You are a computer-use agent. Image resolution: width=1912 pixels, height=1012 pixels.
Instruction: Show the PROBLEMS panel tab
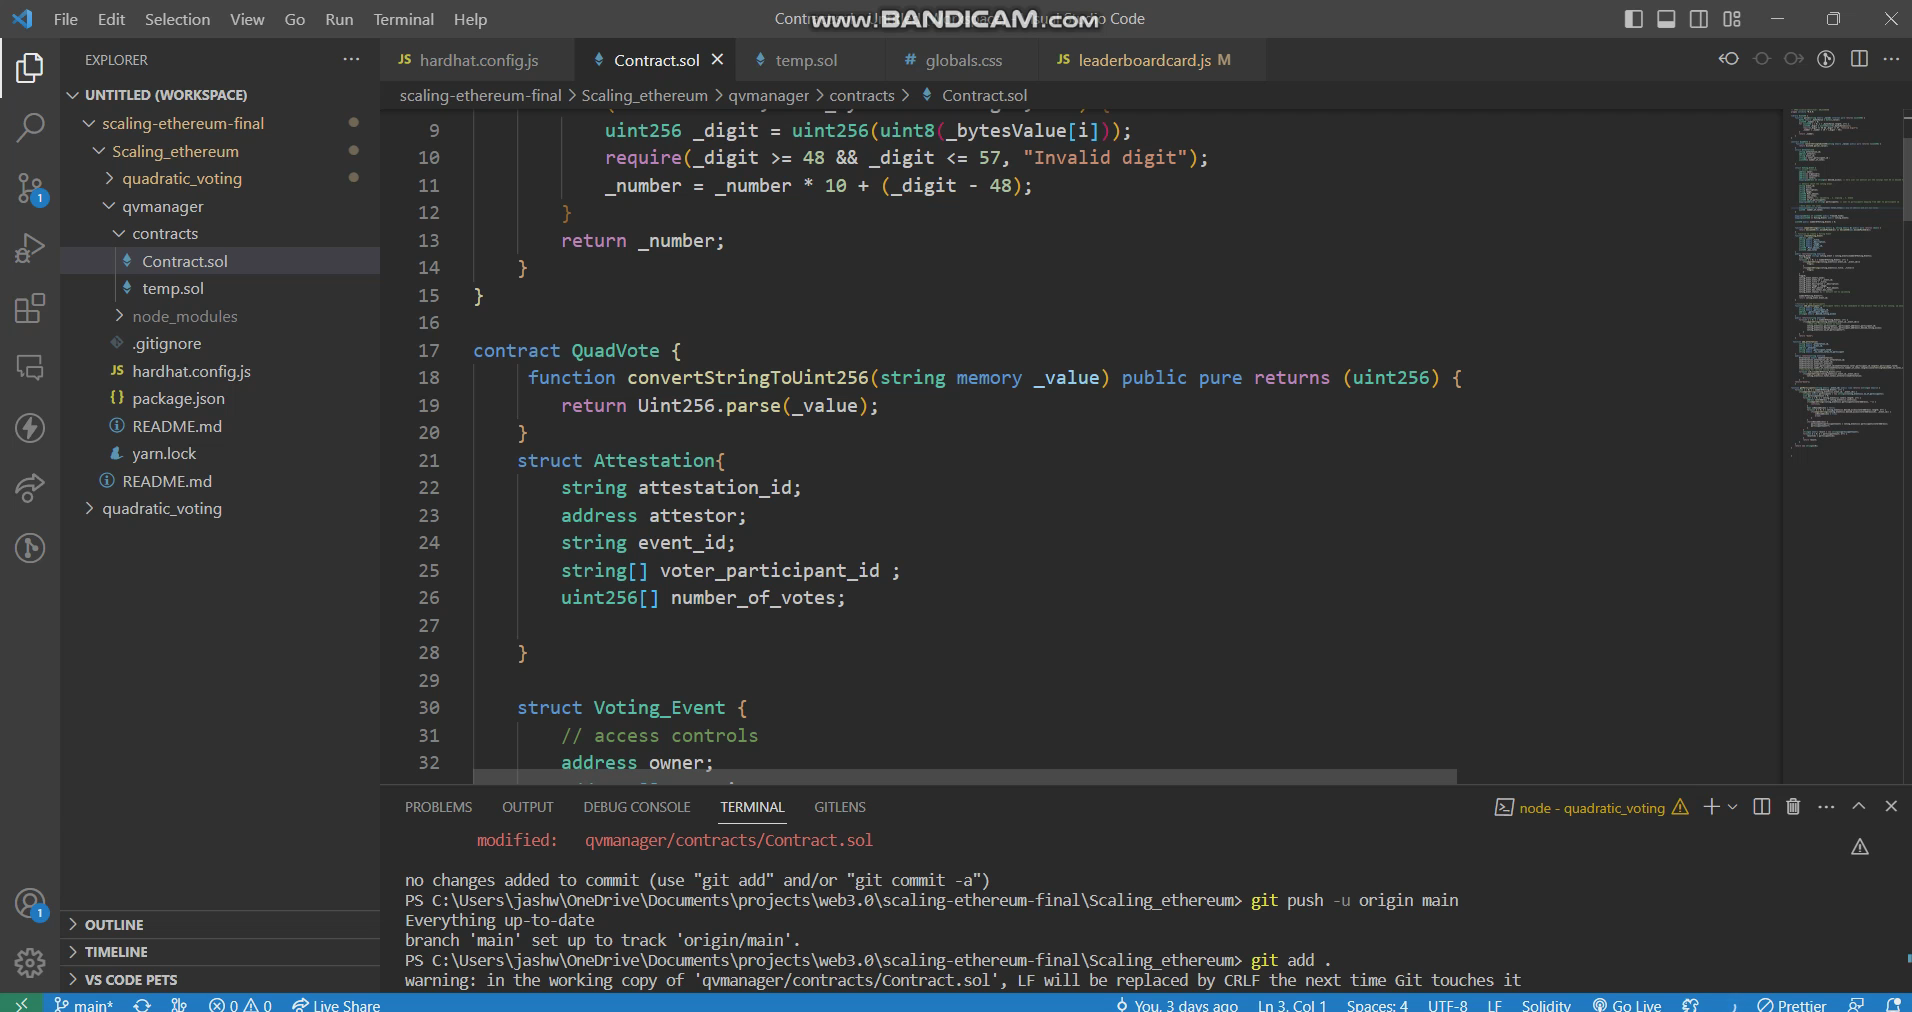click(x=438, y=807)
